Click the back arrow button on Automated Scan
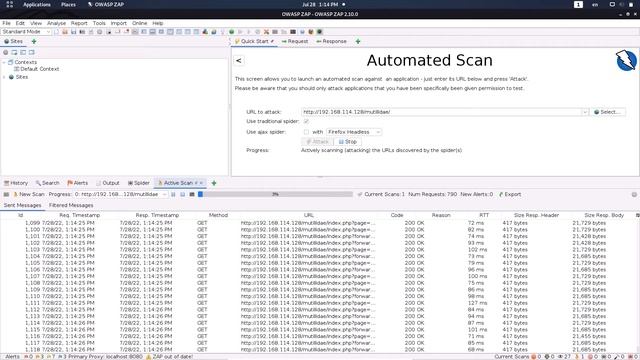Viewport: 640px width, 360px height. click(x=239, y=60)
